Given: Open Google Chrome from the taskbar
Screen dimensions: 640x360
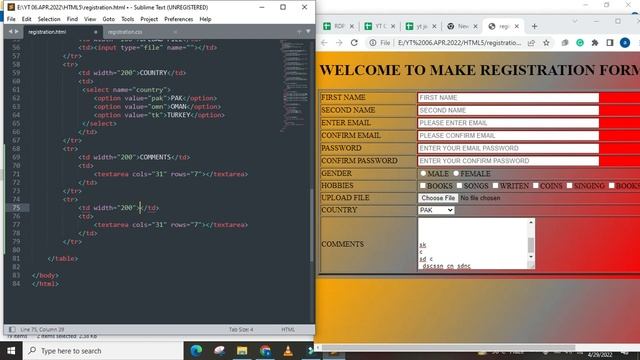Looking at the screenshot, I should click(x=265, y=351).
